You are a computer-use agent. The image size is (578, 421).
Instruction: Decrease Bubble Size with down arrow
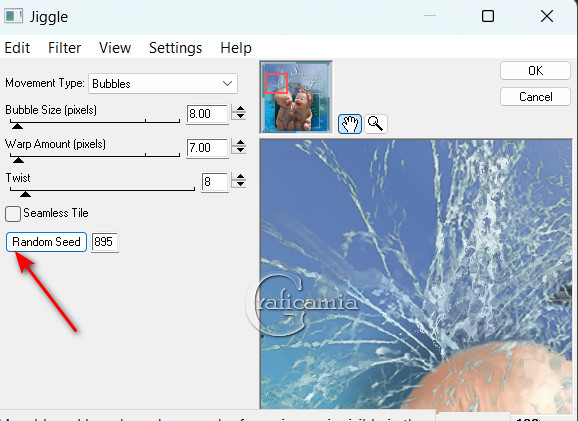point(240,116)
